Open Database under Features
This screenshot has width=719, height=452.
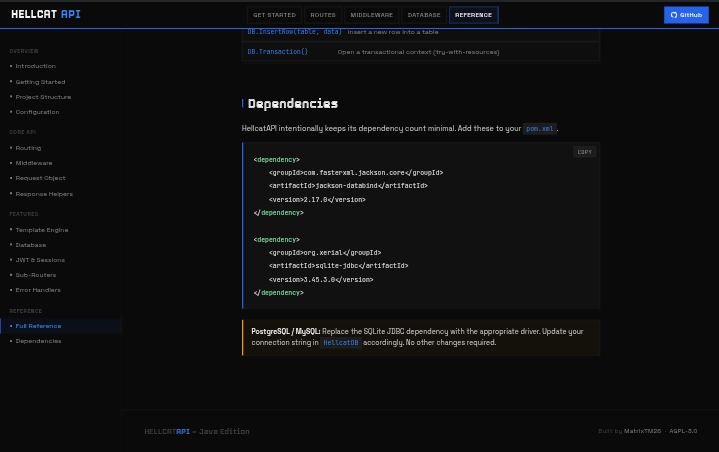[31, 245]
